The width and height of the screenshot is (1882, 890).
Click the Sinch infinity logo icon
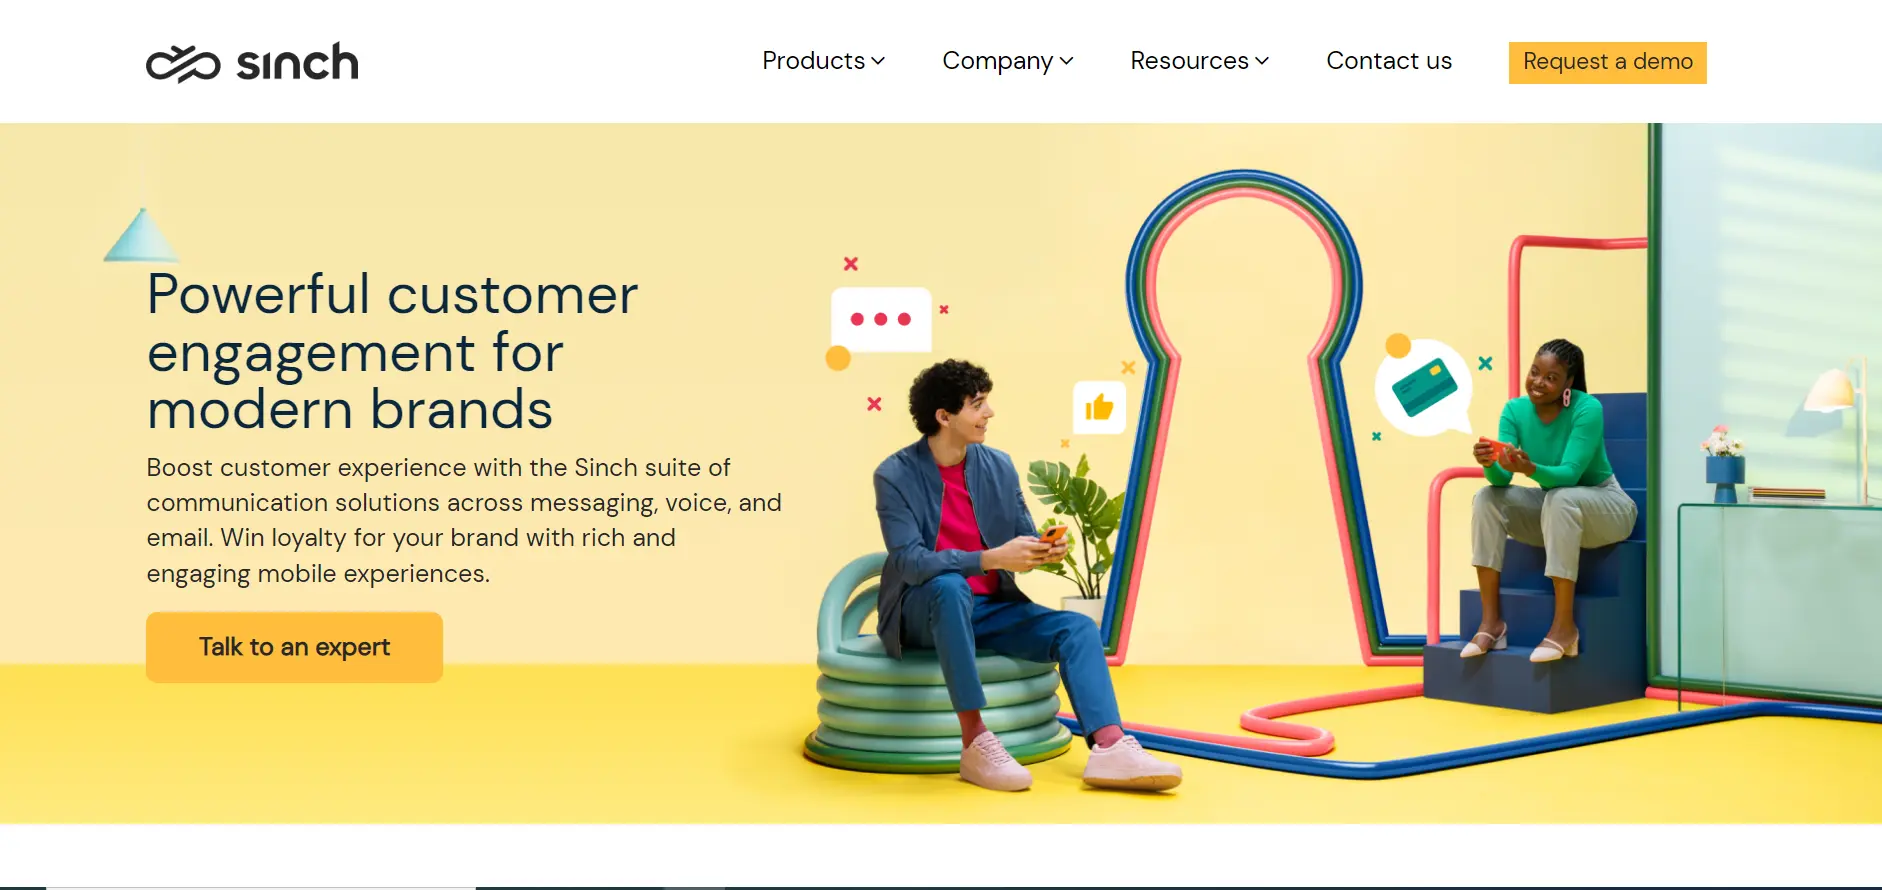tap(183, 64)
